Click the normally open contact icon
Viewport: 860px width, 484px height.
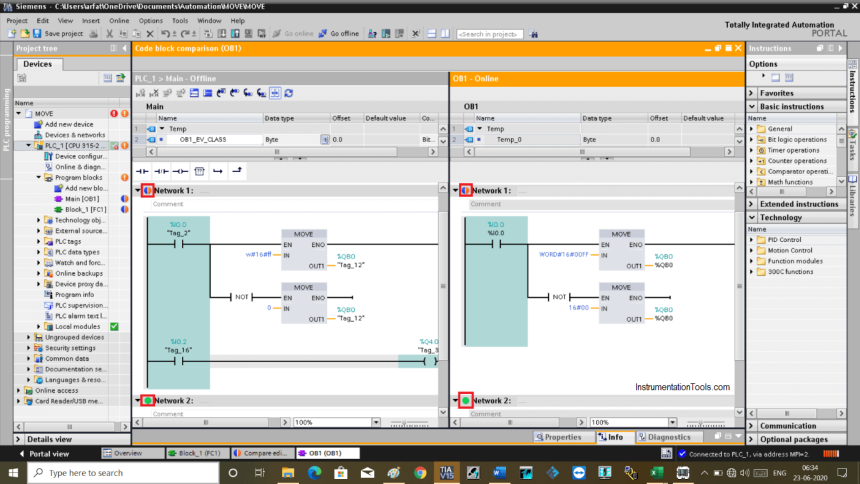(x=142, y=171)
